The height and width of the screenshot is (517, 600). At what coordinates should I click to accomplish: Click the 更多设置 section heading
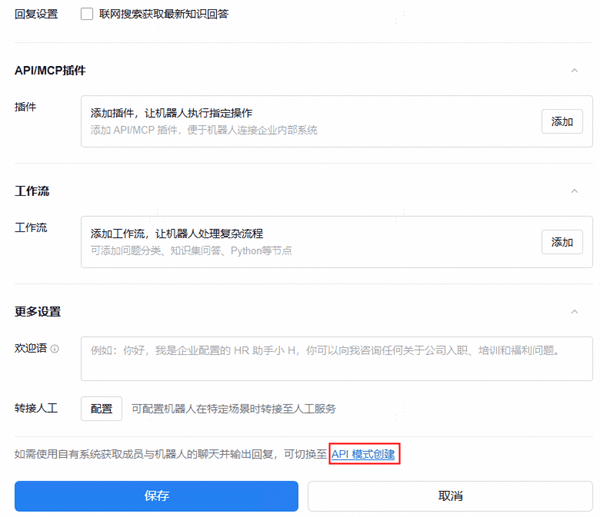38,311
